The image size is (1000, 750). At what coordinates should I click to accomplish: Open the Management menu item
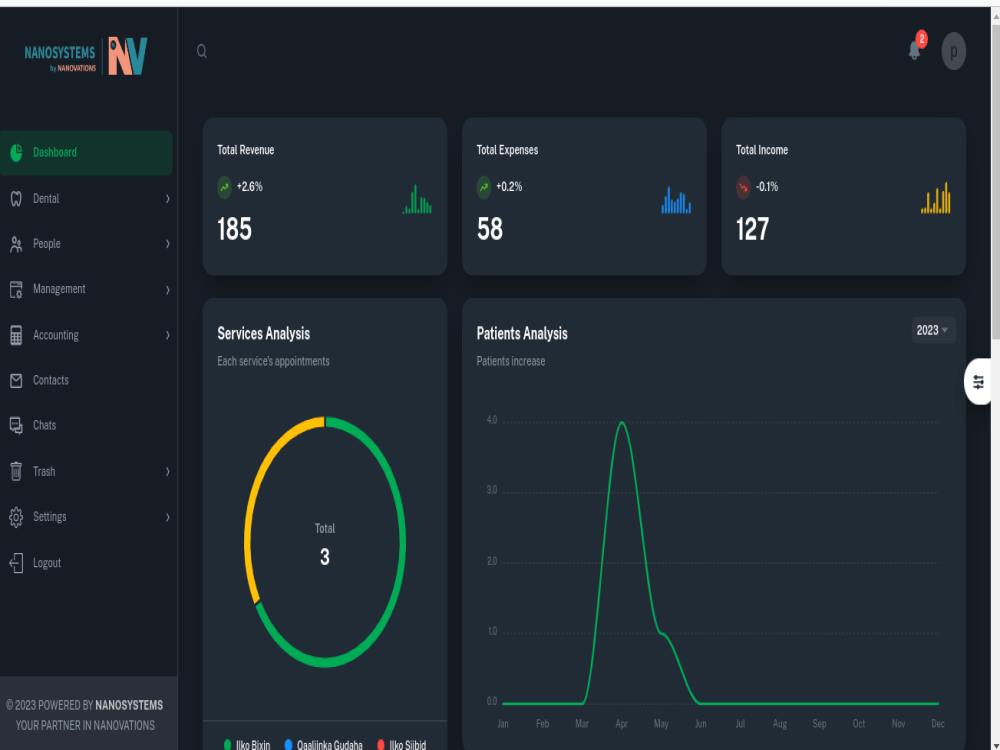click(86, 290)
